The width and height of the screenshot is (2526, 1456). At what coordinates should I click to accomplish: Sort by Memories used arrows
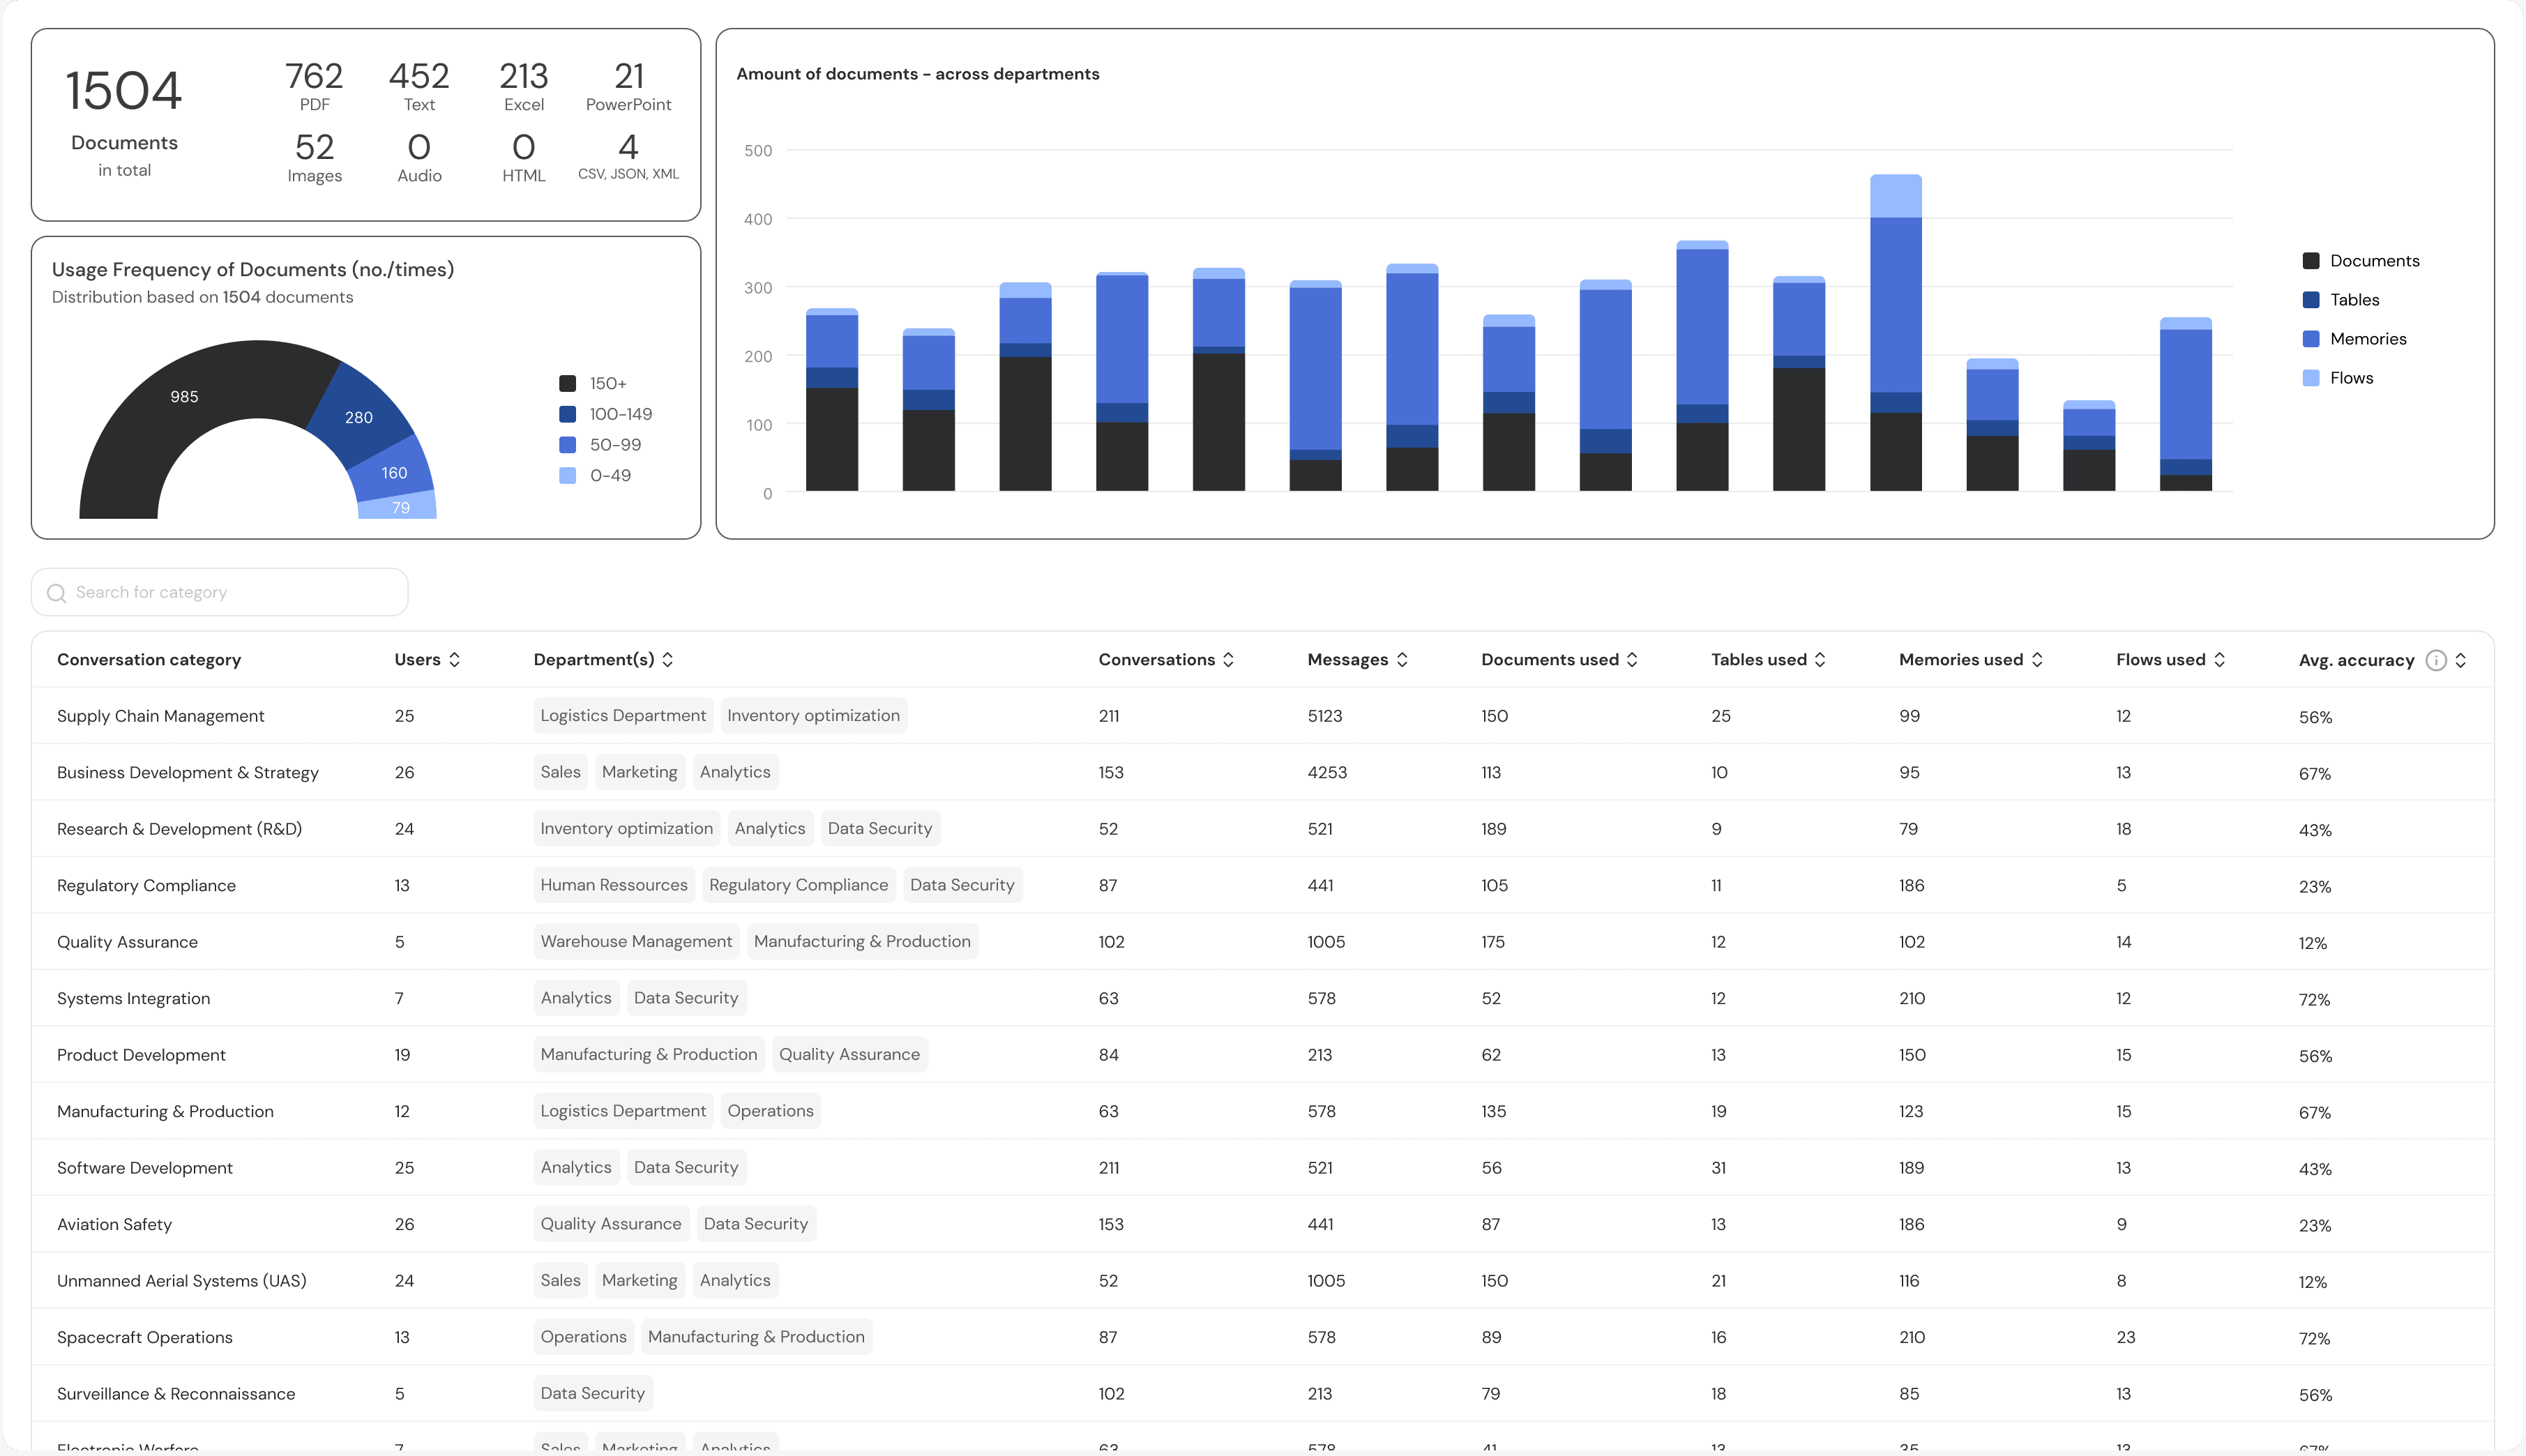click(2037, 660)
